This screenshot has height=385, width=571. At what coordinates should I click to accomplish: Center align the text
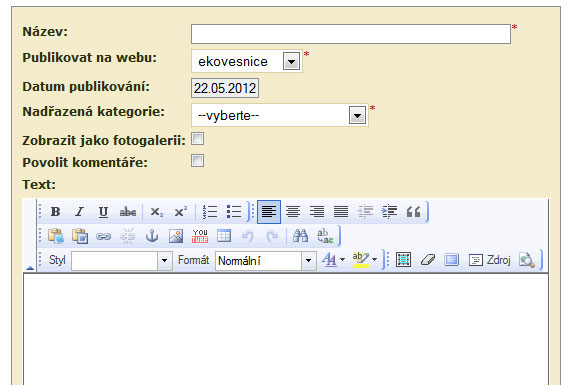293,212
